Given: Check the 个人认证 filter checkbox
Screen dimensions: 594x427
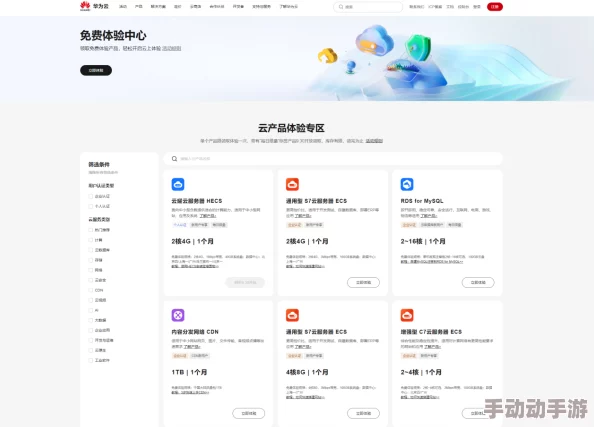Looking at the screenshot, I should 91,206.
